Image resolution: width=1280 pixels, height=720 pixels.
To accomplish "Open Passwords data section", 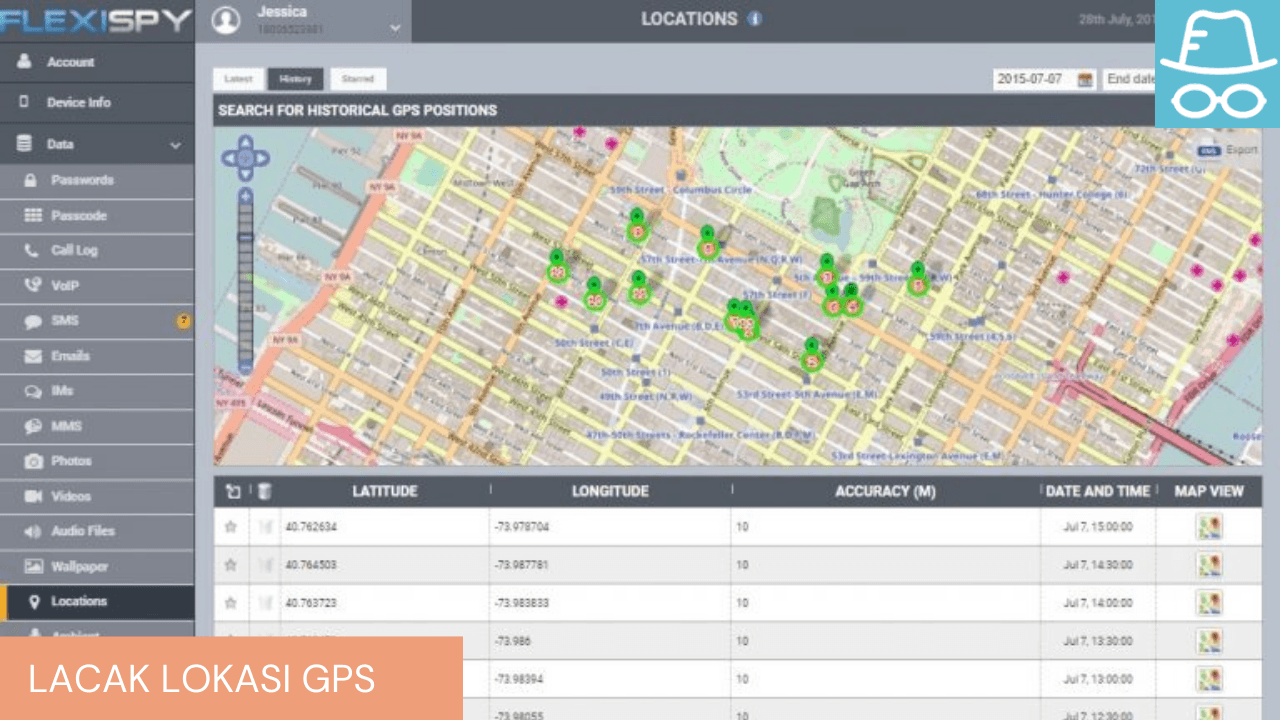I will coord(97,180).
